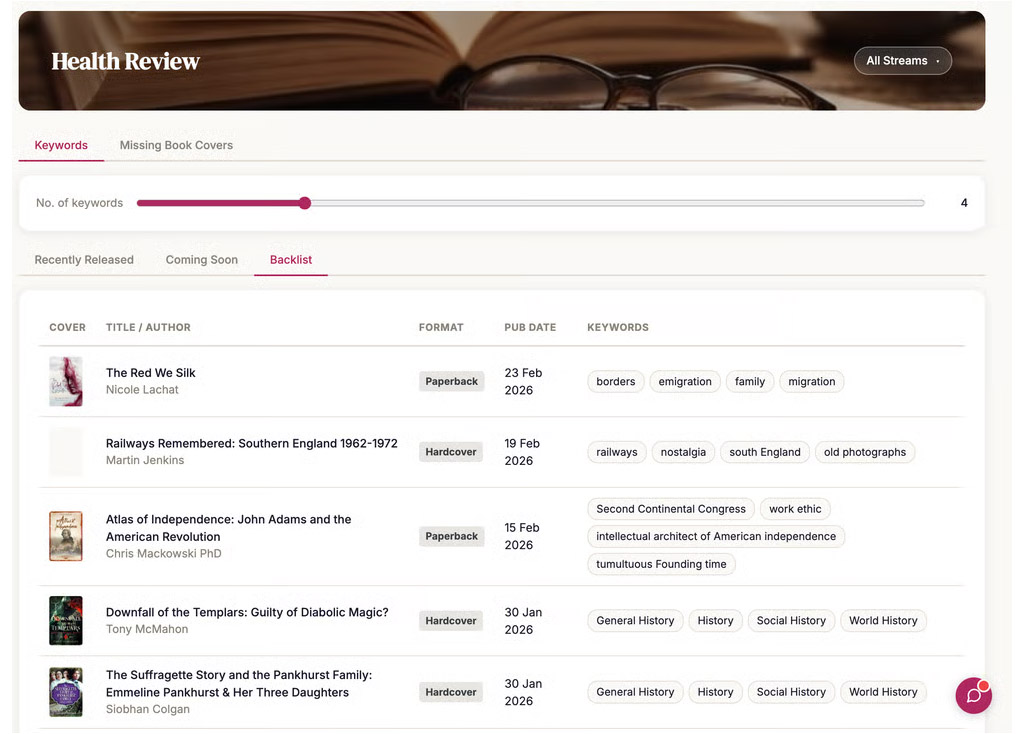This screenshot has width=1024, height=734.
Task: Click the tumultuous Founding time chip
Action: [661, 564]
